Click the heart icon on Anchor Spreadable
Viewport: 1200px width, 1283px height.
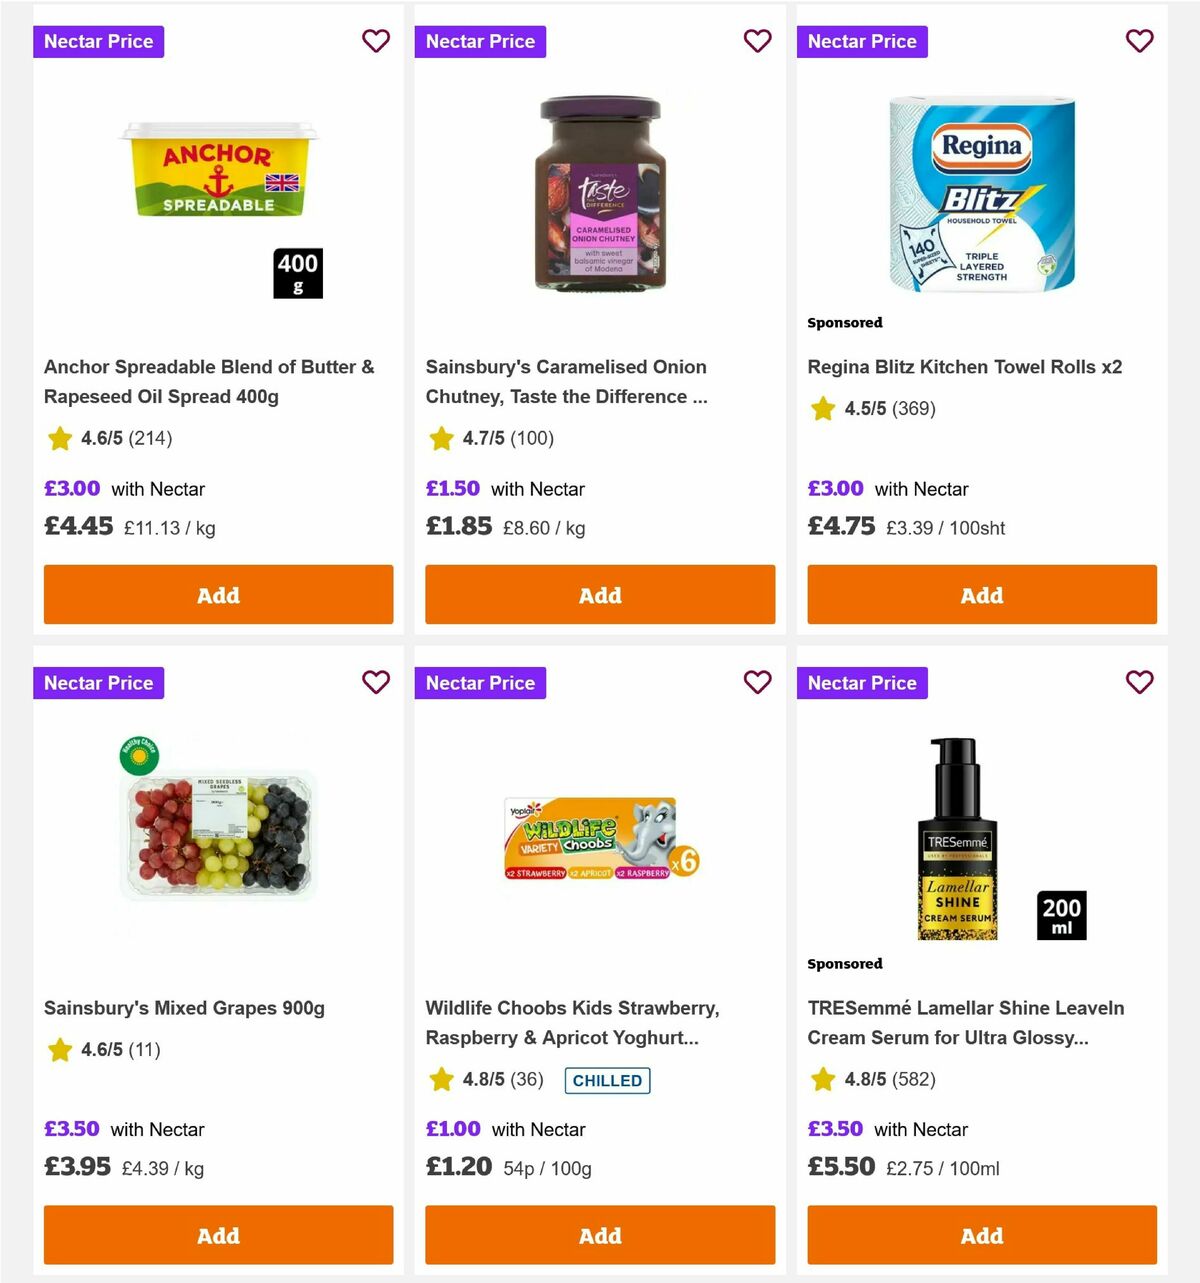(x=376, y=41)
